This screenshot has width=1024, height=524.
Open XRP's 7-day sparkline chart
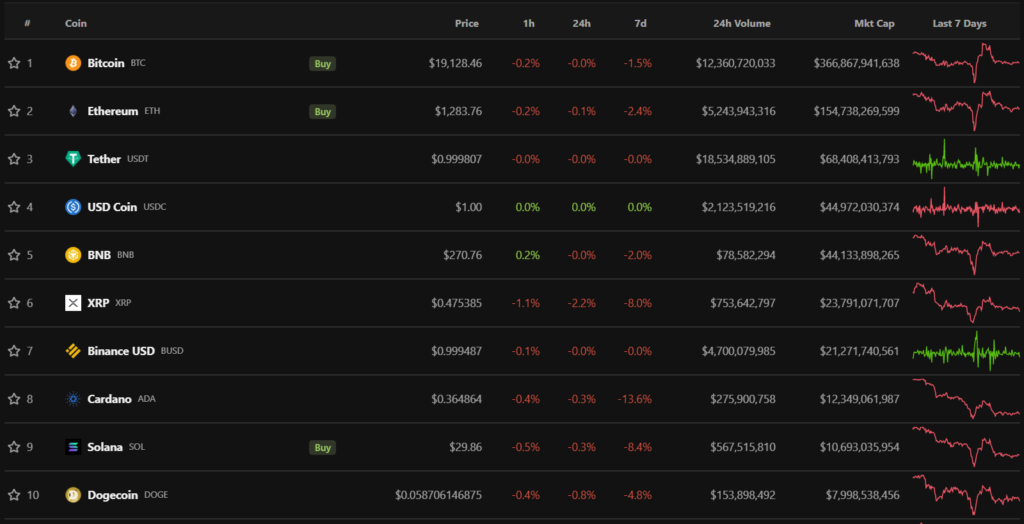click(966, 302)
